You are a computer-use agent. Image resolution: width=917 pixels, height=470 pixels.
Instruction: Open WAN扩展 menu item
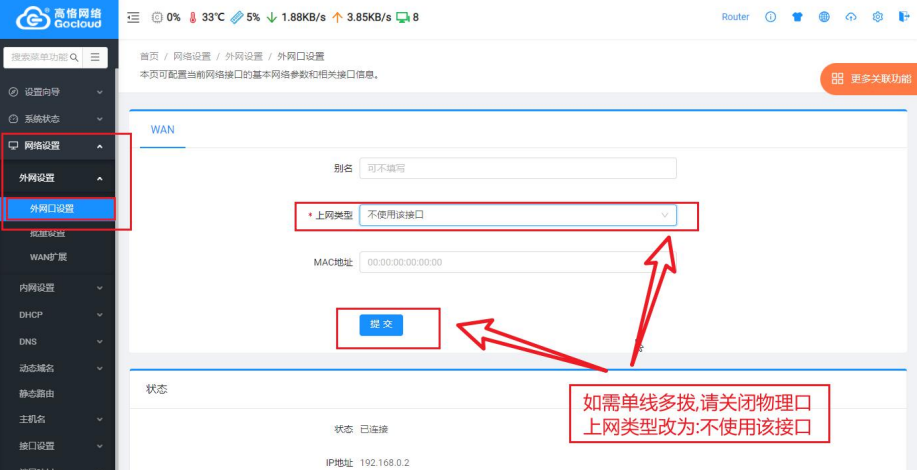[x=49, y=257]
